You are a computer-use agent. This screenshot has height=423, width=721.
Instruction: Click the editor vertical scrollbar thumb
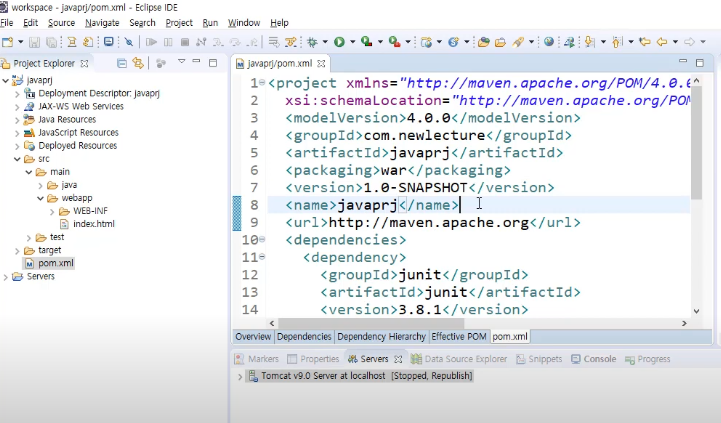tap(696, 143)
